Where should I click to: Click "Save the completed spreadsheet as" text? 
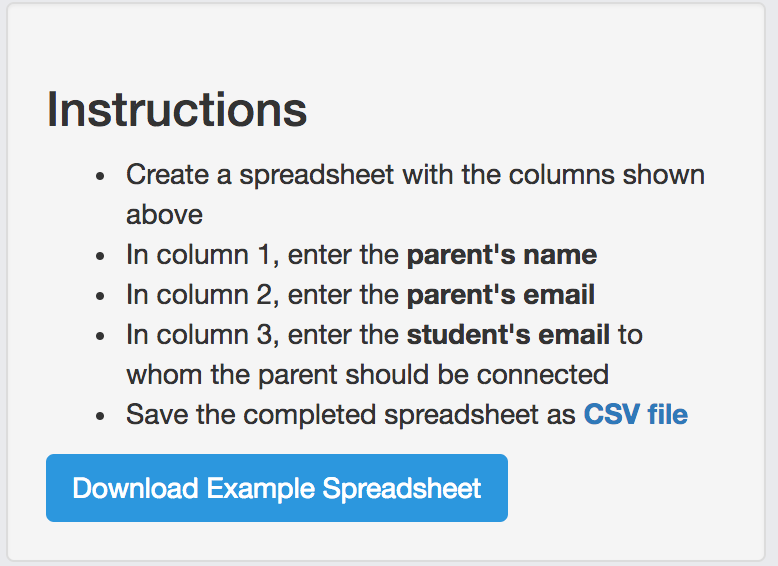(350, 414)
